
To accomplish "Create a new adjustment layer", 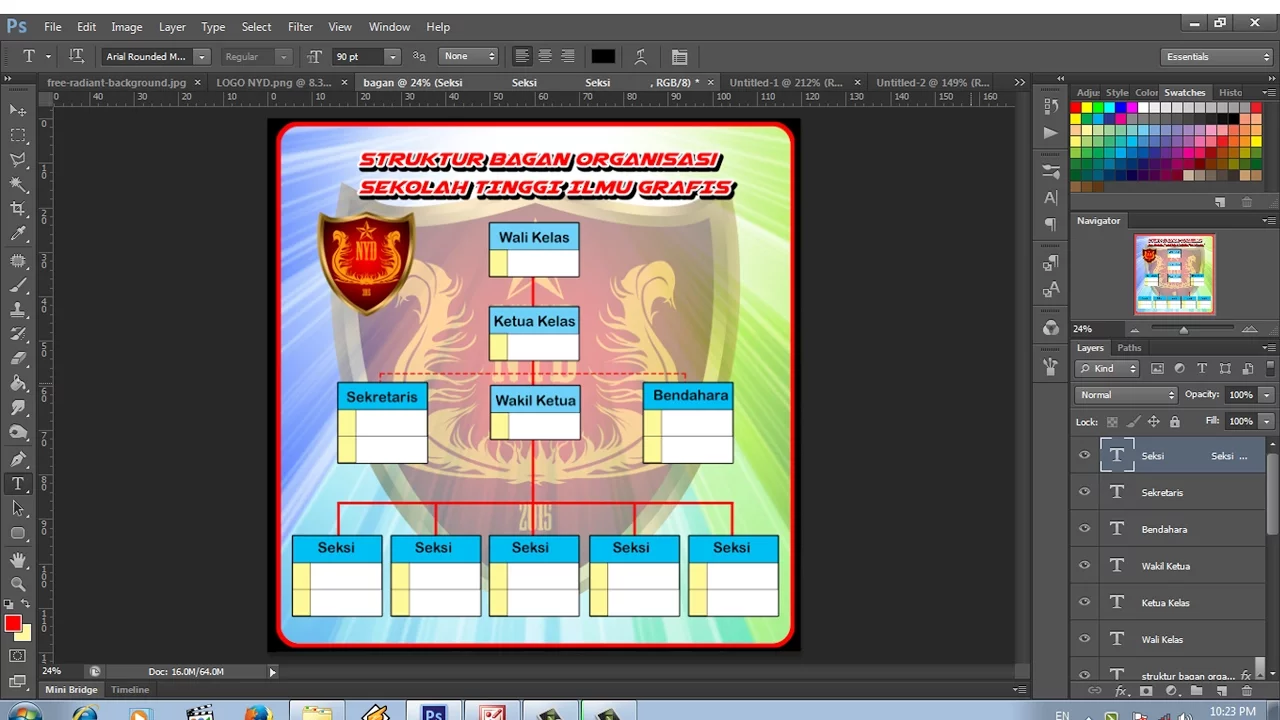I will pyautogui.click(x=1171, y=691).
